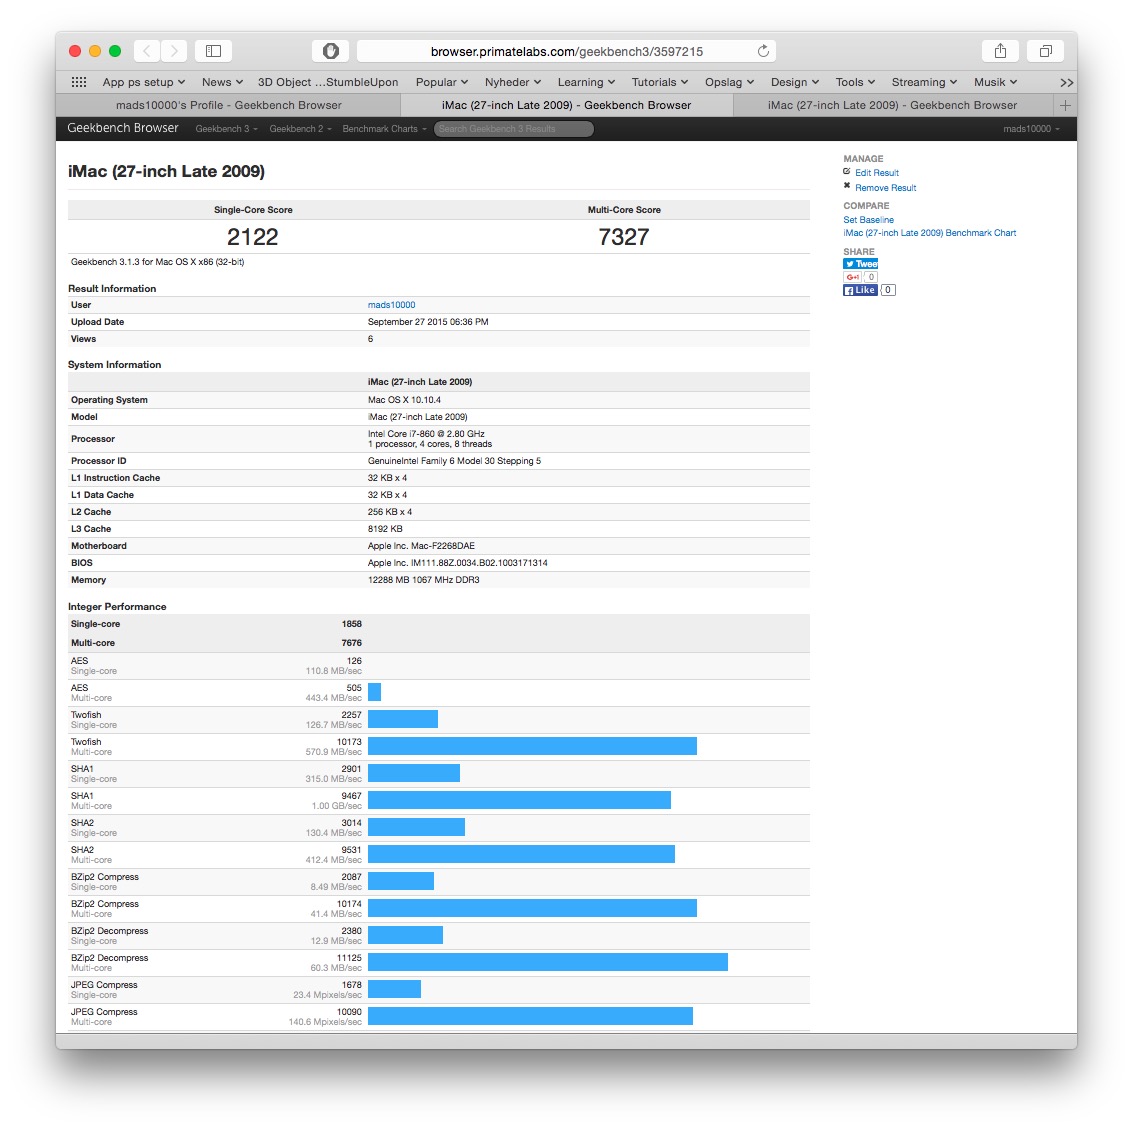
Task: Click the iMac (27-inch Late 2009) page heading
Action: pyautogui.click(x=166, y=171)
